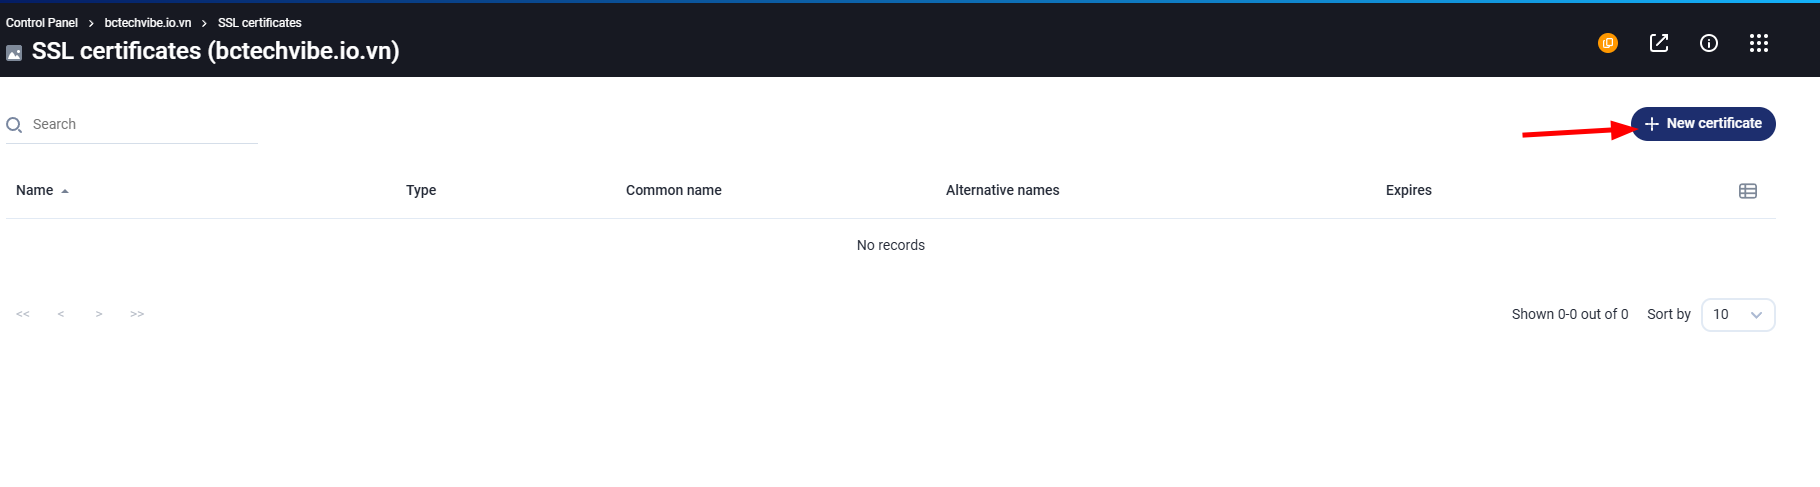Viewport: 1820px width, 487px height.
Task: Click the Common name column header
Action: click(674, 190)
